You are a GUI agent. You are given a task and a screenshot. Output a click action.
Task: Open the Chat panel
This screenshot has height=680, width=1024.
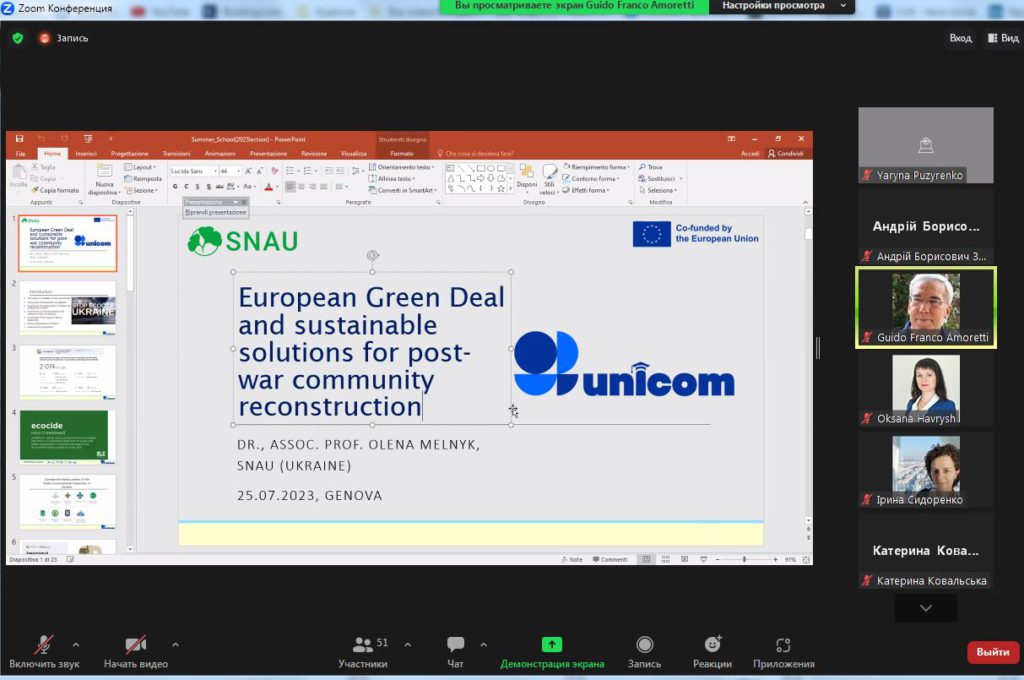click(455, 645)
